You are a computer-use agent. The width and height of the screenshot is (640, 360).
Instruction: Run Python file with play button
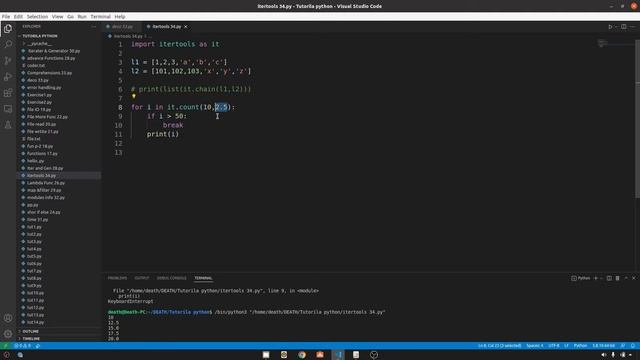pos(610,27)
